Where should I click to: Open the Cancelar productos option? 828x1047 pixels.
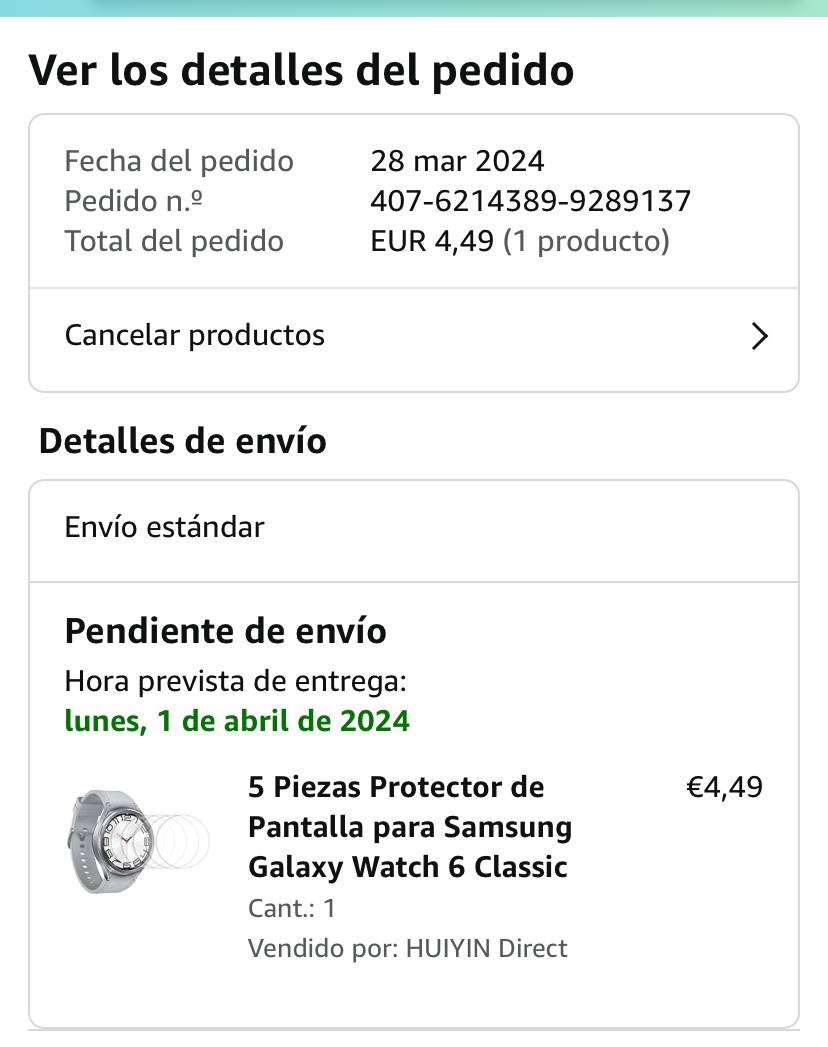pyautogui.click(x=195, y=335)
